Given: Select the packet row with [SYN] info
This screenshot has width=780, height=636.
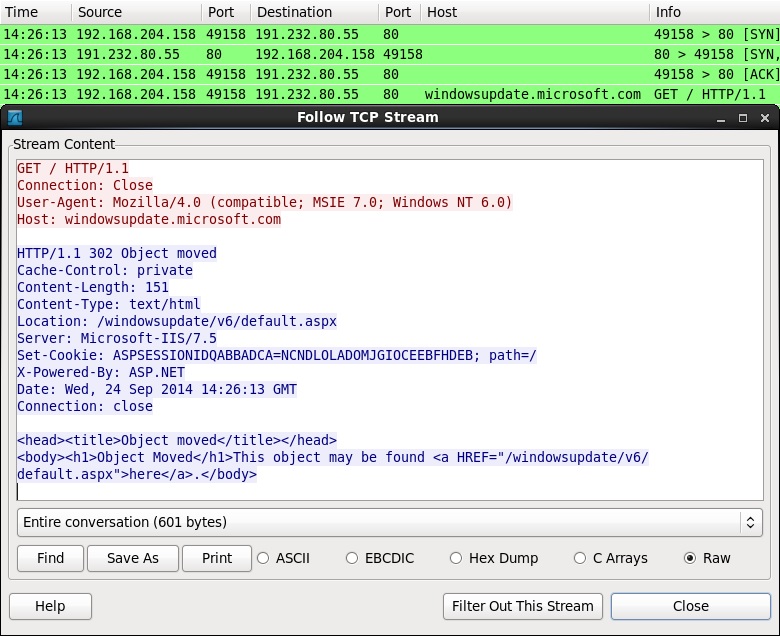Looking at the screenshot, I should (x=390, y=34).
